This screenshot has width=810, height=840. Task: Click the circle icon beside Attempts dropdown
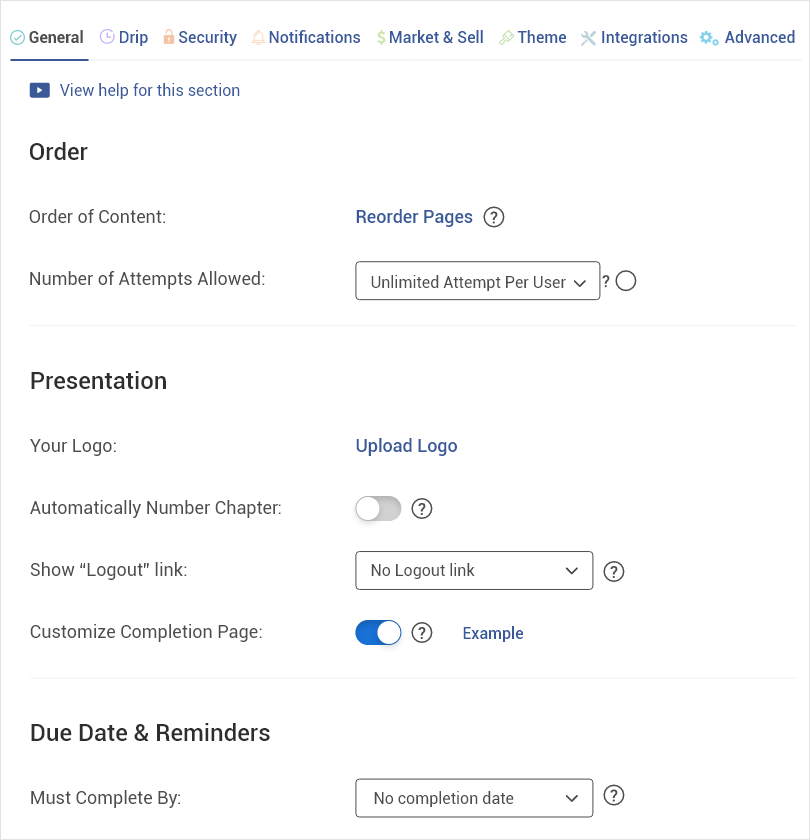tap(626, 281)
